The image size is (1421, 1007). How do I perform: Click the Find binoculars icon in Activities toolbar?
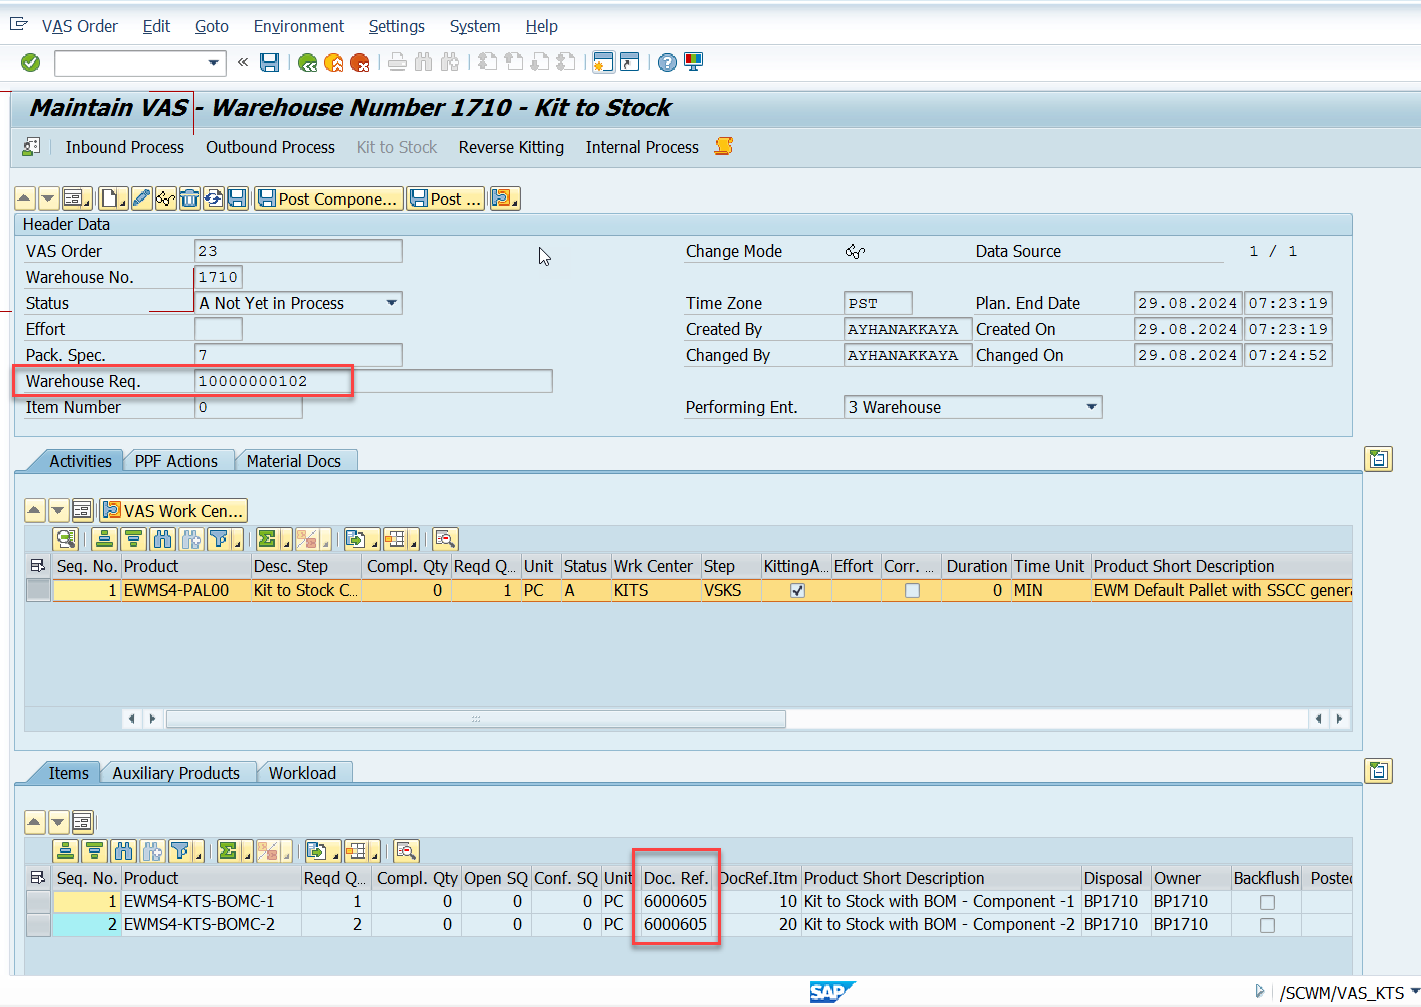point(162,539)
